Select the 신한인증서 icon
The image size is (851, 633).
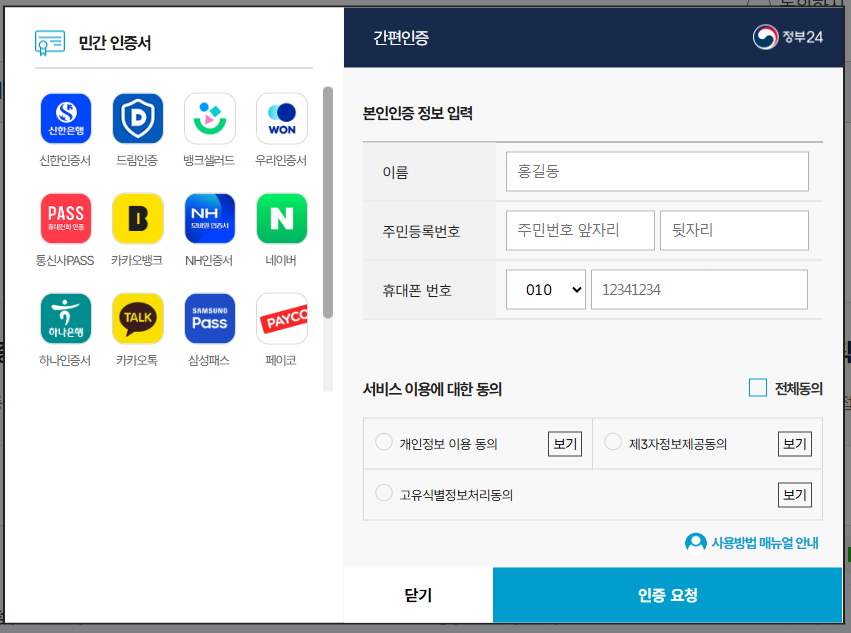pos(66,118)
